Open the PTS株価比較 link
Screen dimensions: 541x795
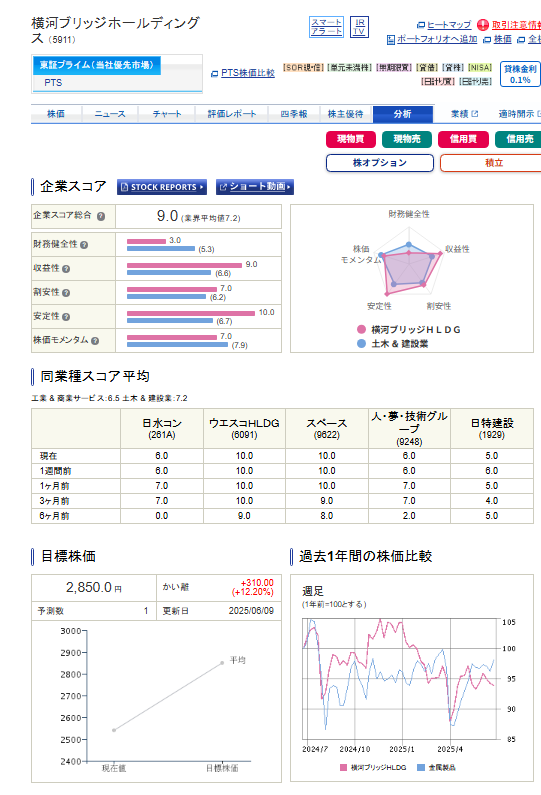(247, 73)
